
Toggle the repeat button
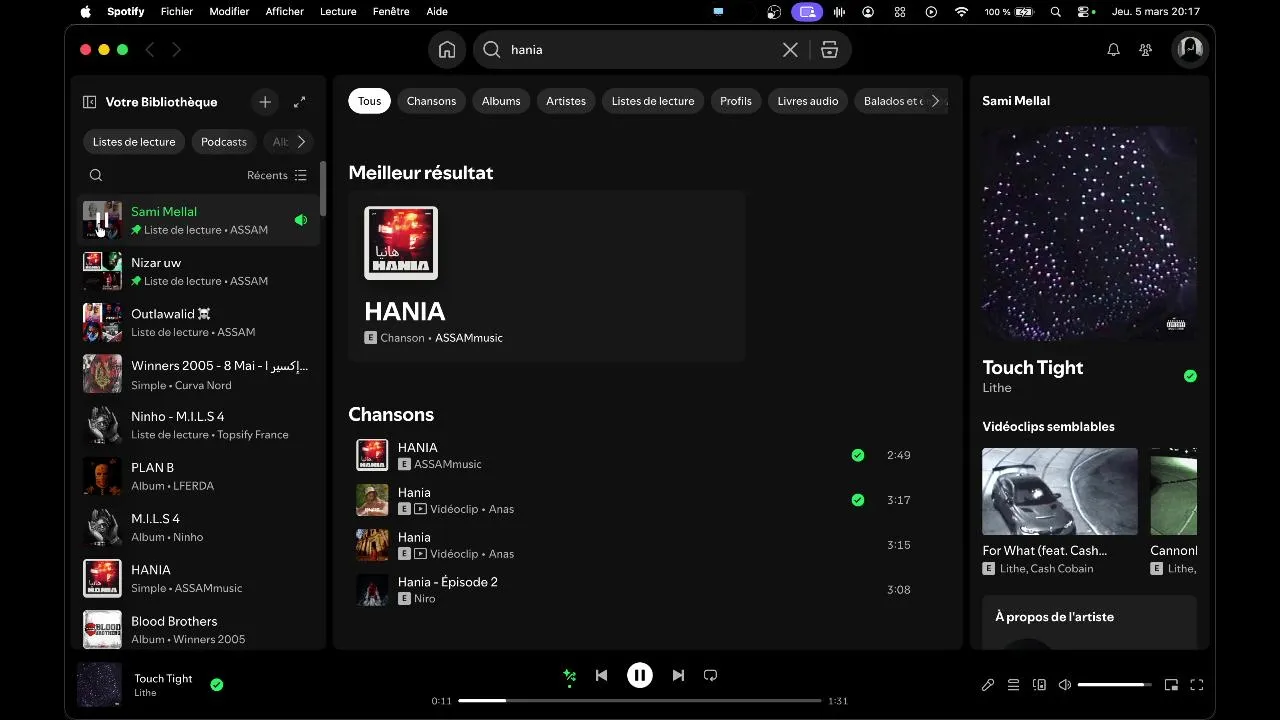click(x=710, y=676)
